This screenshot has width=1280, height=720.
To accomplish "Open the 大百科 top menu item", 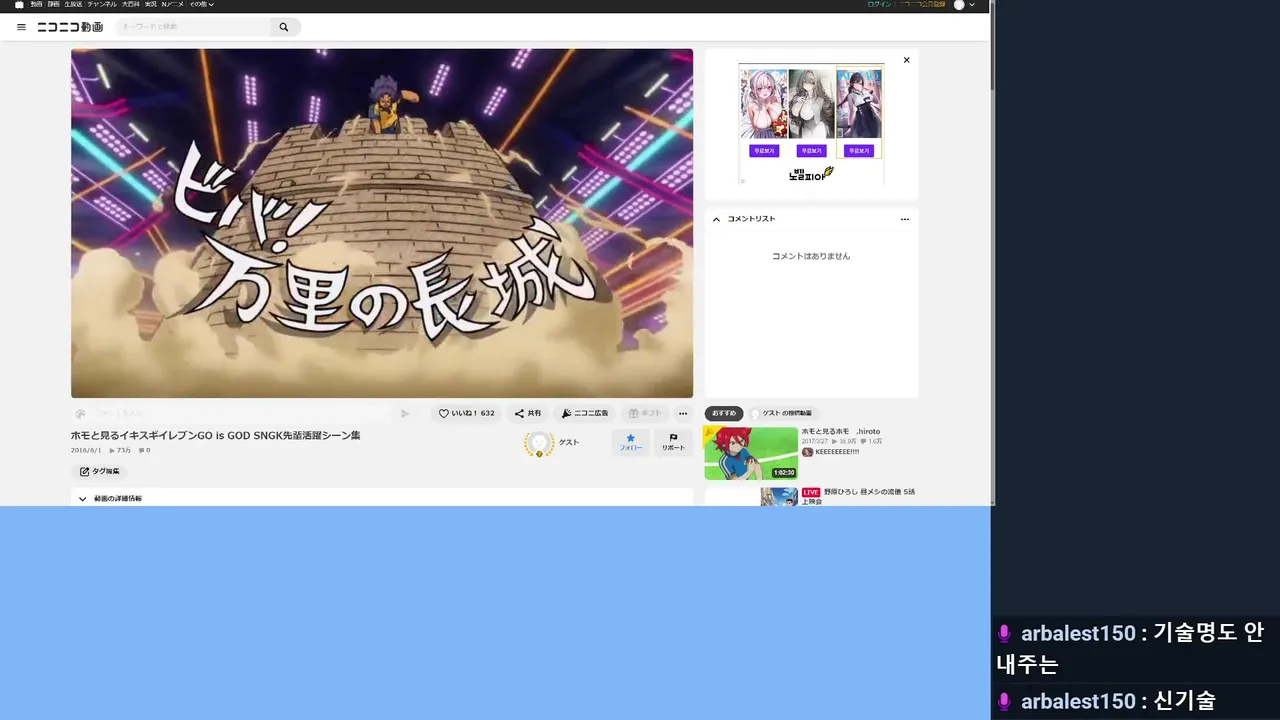I will [131, 4].
